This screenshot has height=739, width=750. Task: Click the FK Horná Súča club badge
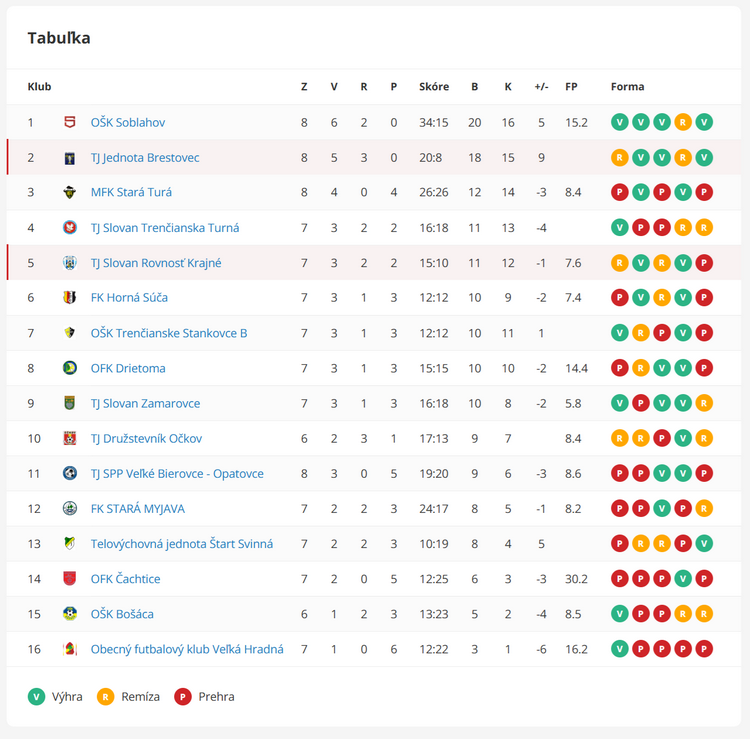pyautogui.click(x=69, y=298)
